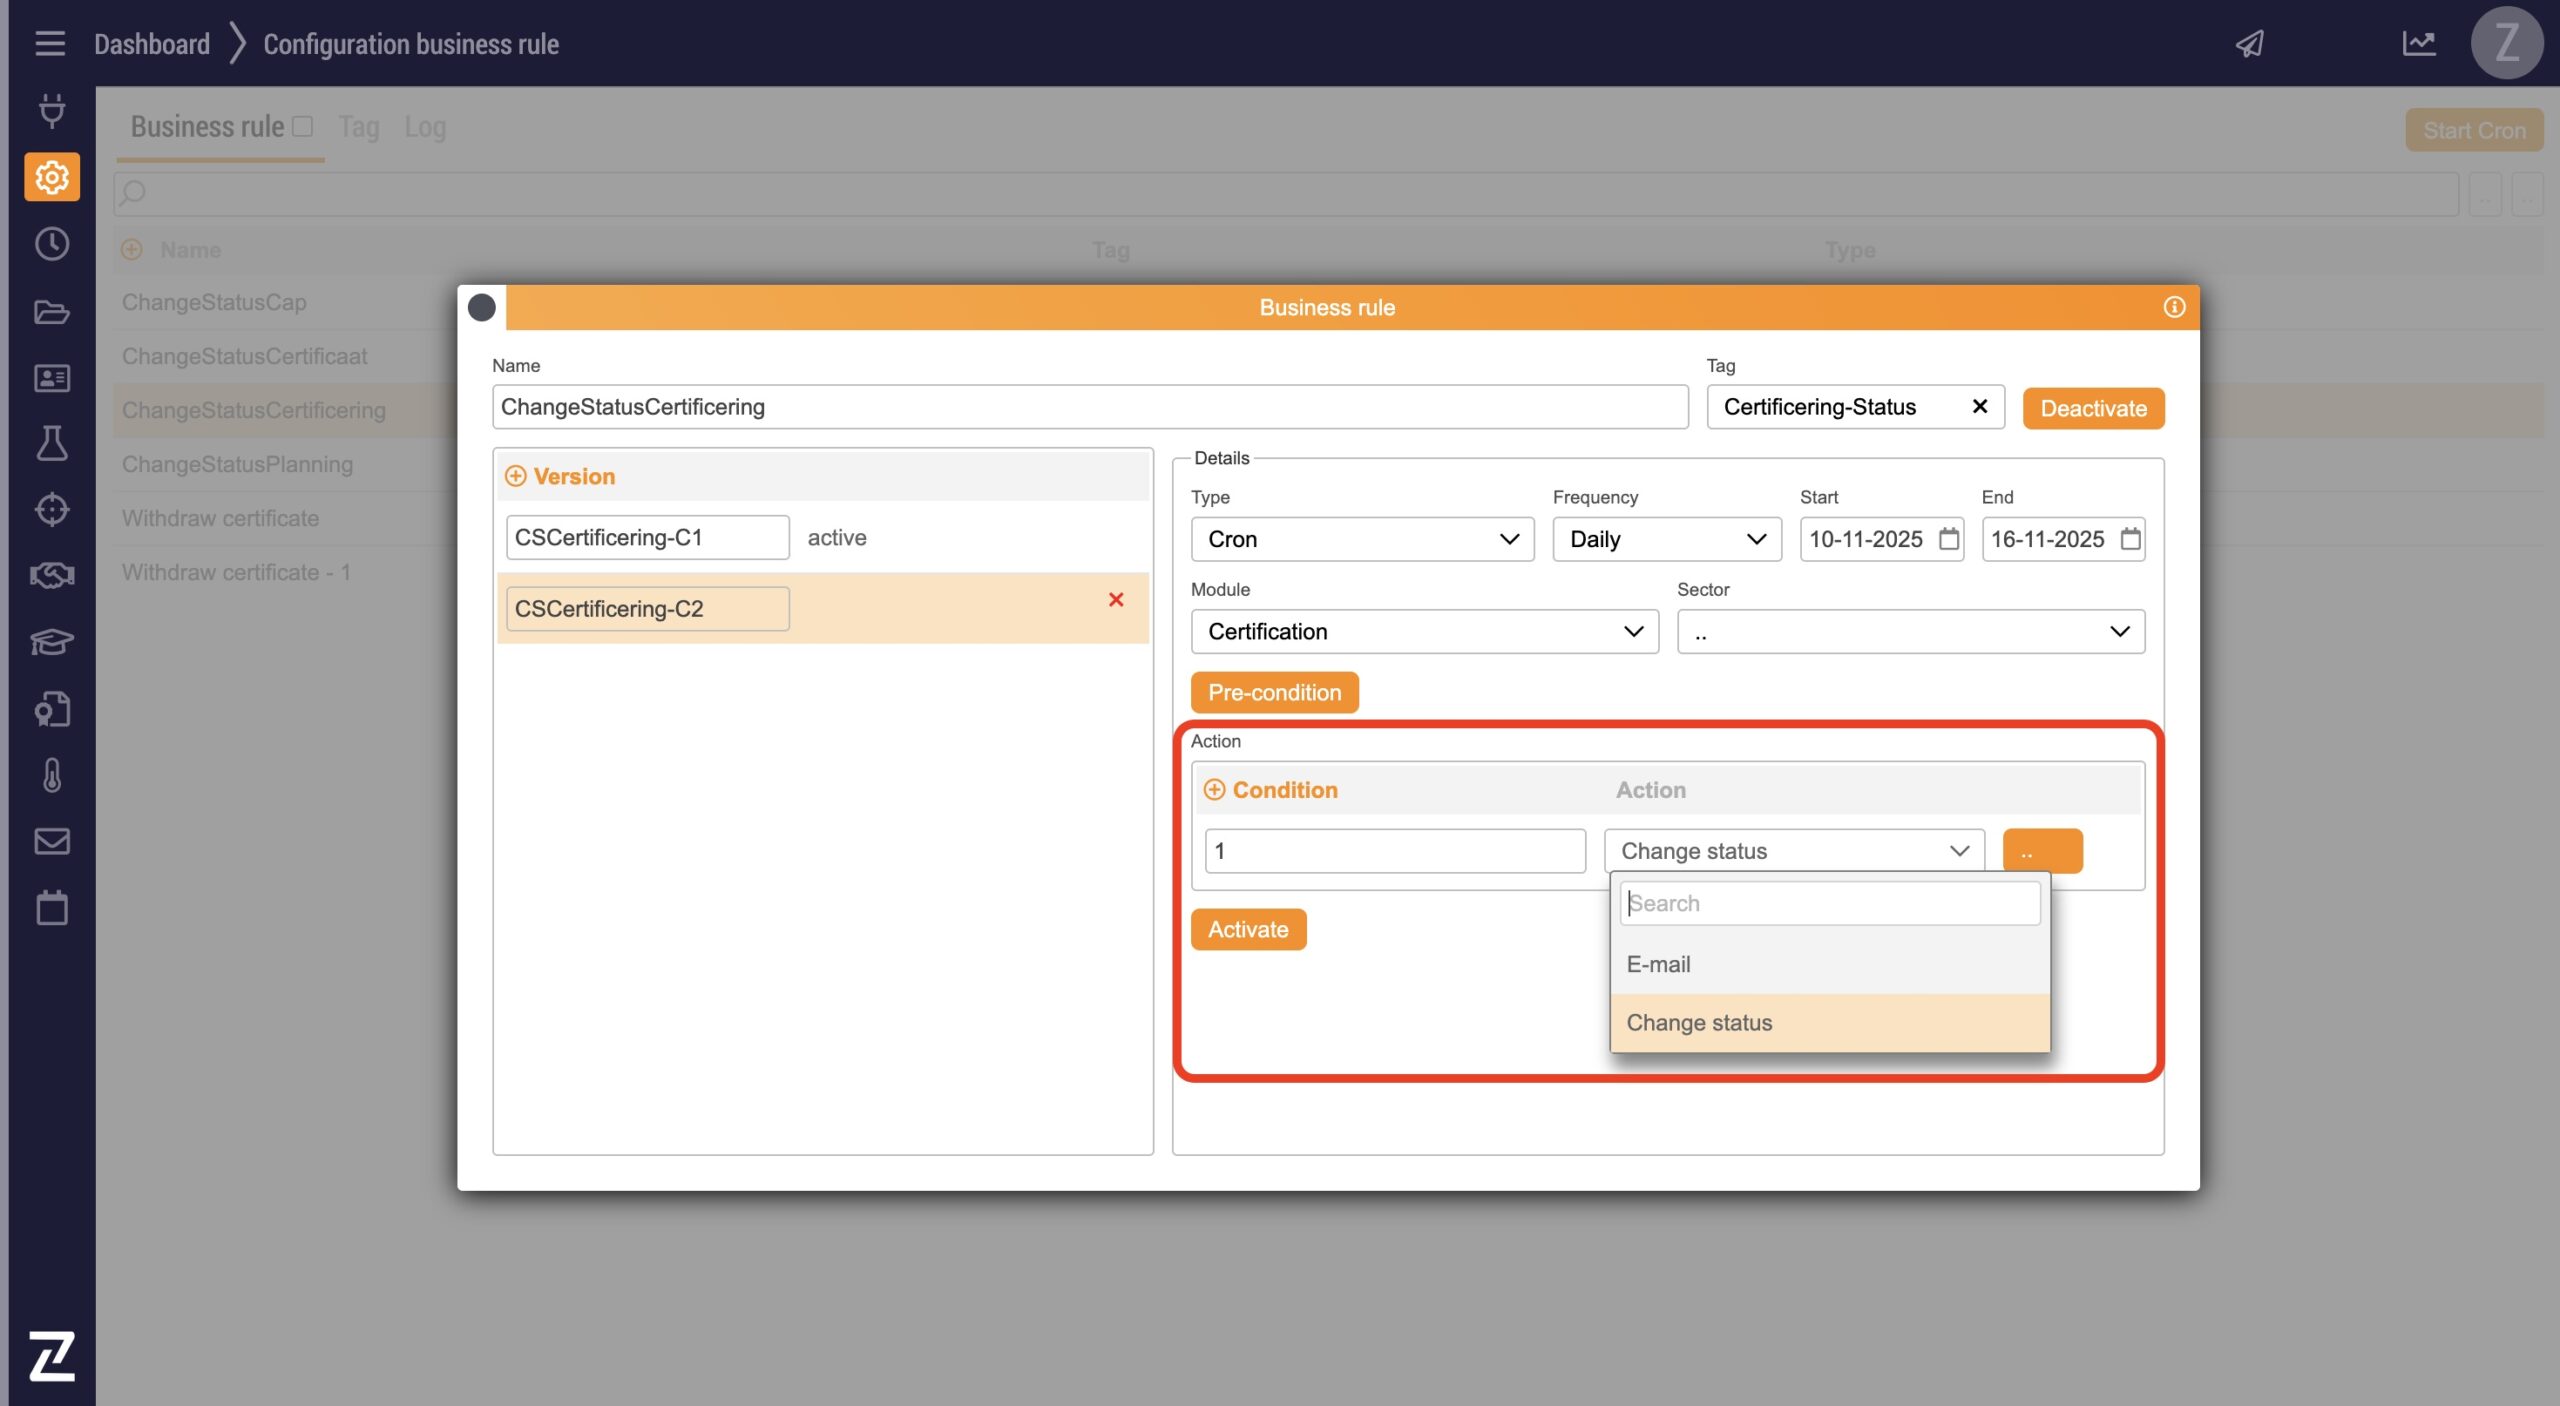
Task: Select E-mail from action list
Action: (x=1659, y=964)
